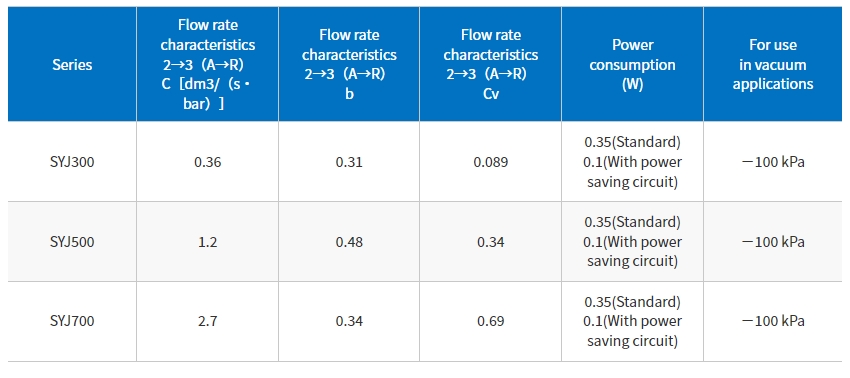The height and width of the screenshot is (378, 850).
Task: Click the Power consumption (W) header
Action: pyautogui.click(x=632, y=65)
